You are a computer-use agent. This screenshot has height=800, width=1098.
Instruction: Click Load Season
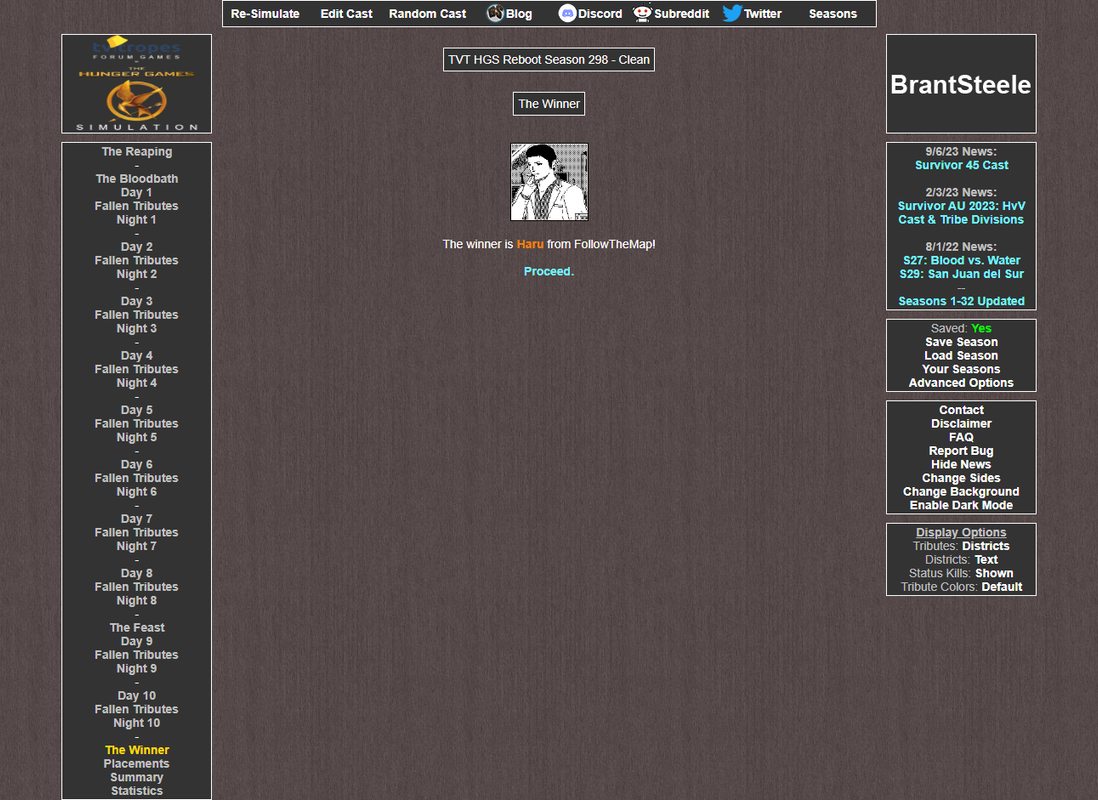click(961, 356)
